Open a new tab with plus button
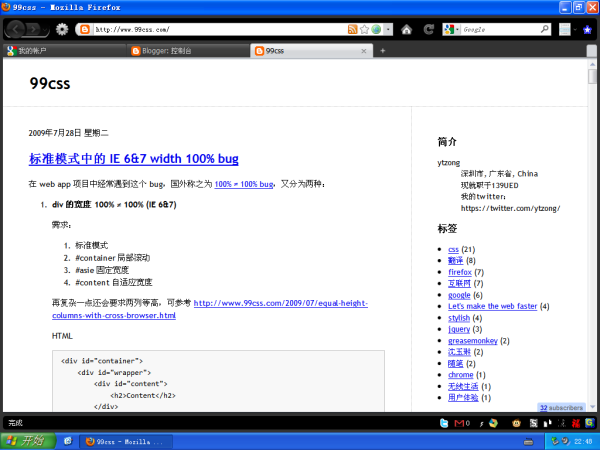 coord(382,50)
